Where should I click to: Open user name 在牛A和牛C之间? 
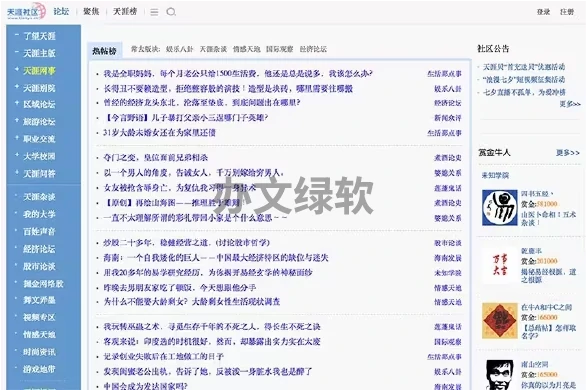546,307
